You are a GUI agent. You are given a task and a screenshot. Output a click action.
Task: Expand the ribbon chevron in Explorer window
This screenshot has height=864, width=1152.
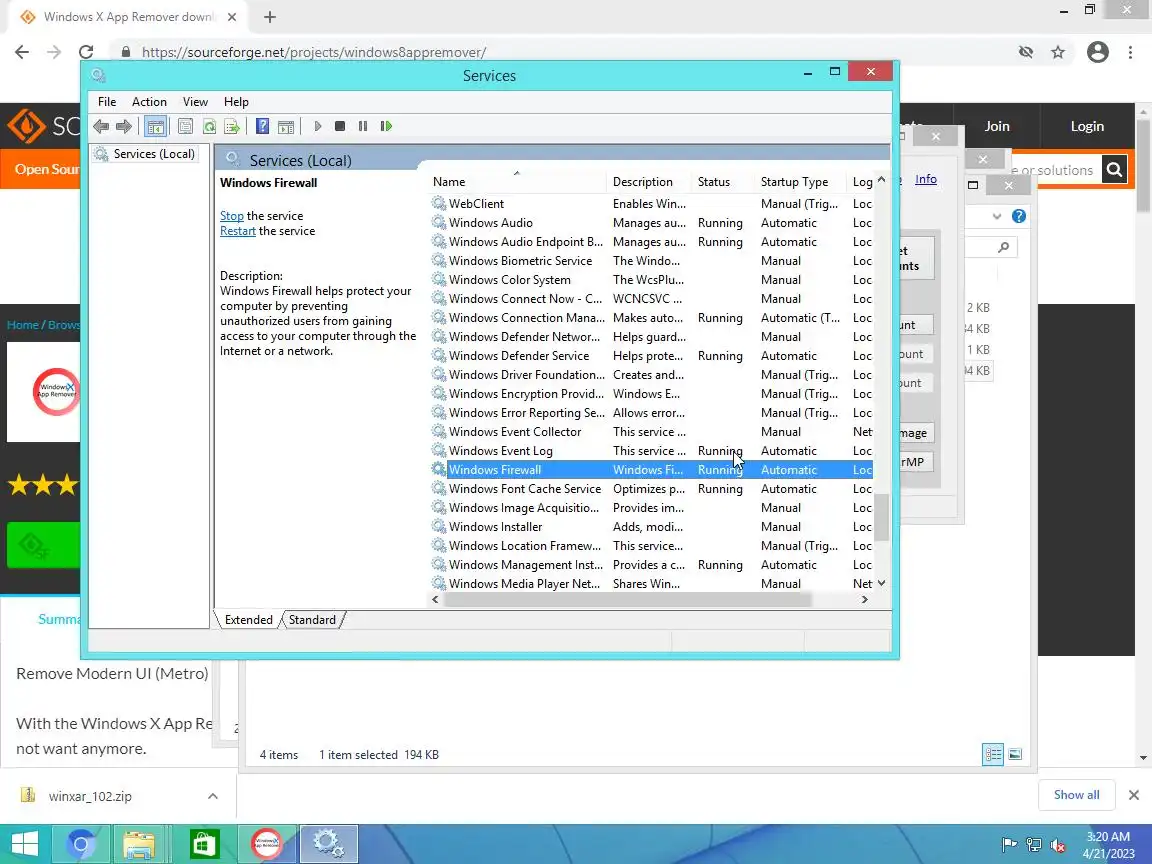point(997,216)
